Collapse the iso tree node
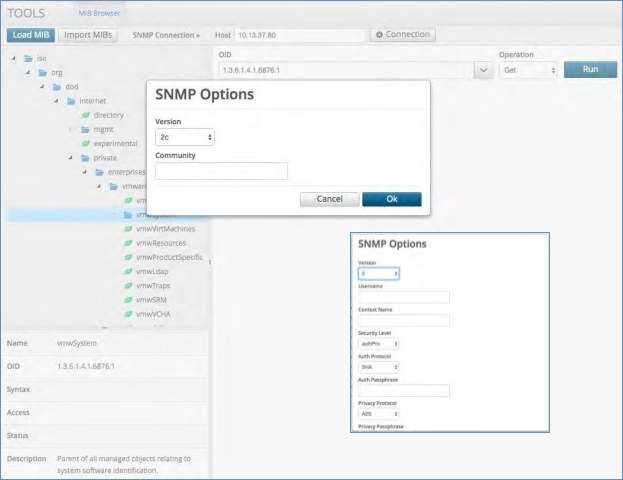 [14, 58]
